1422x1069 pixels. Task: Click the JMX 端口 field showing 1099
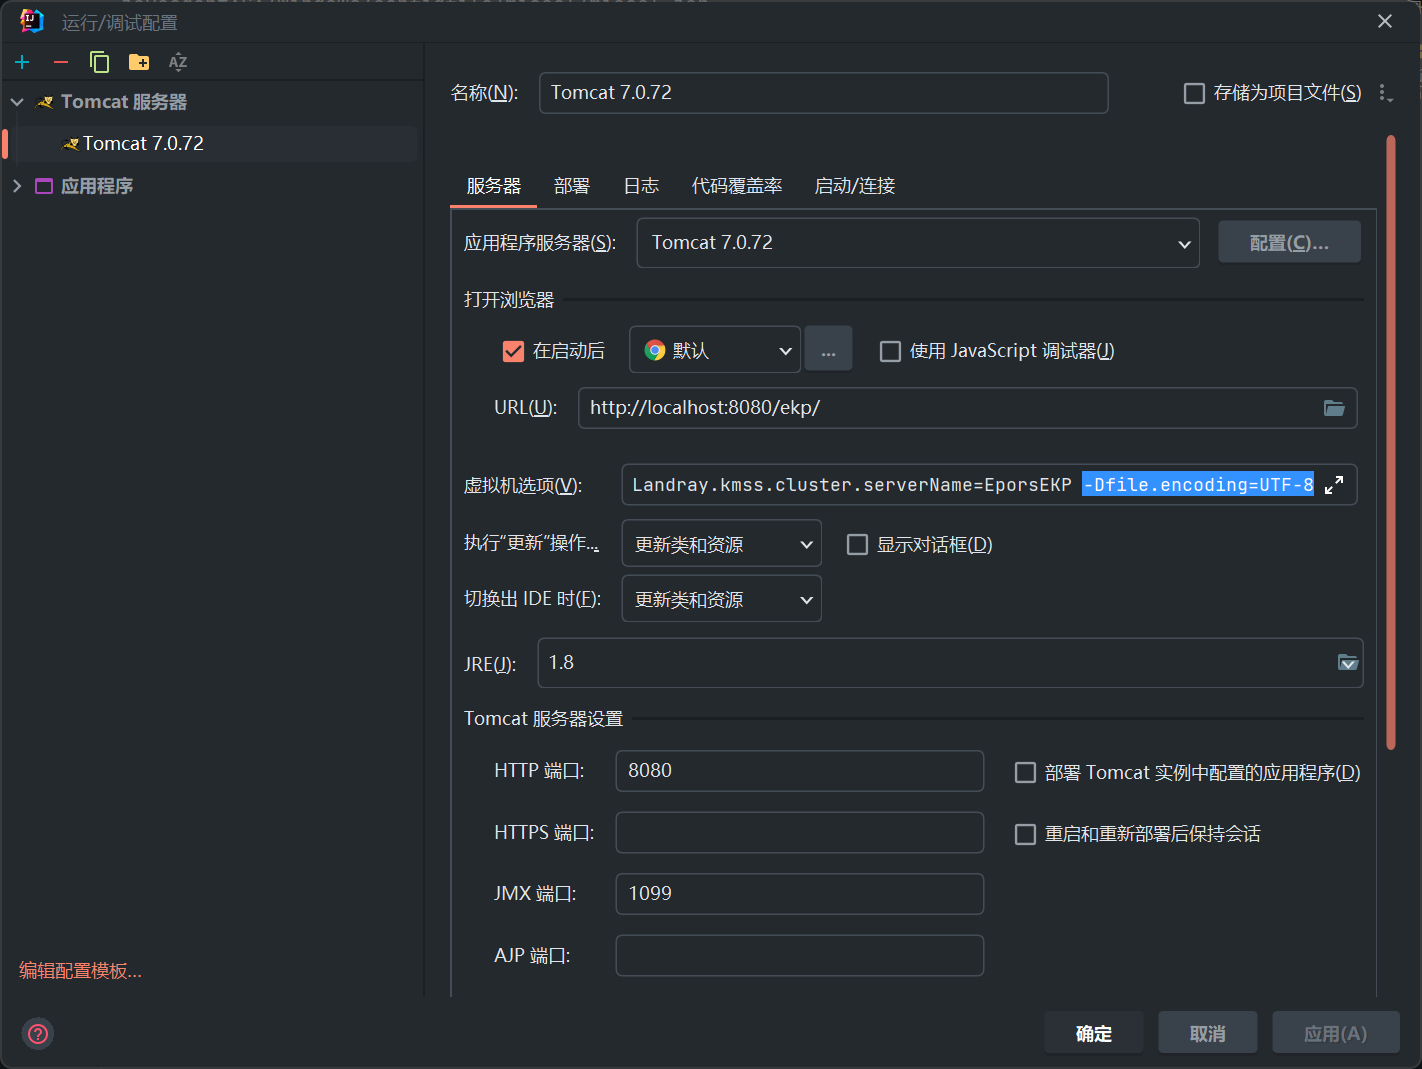click(800, 894)
